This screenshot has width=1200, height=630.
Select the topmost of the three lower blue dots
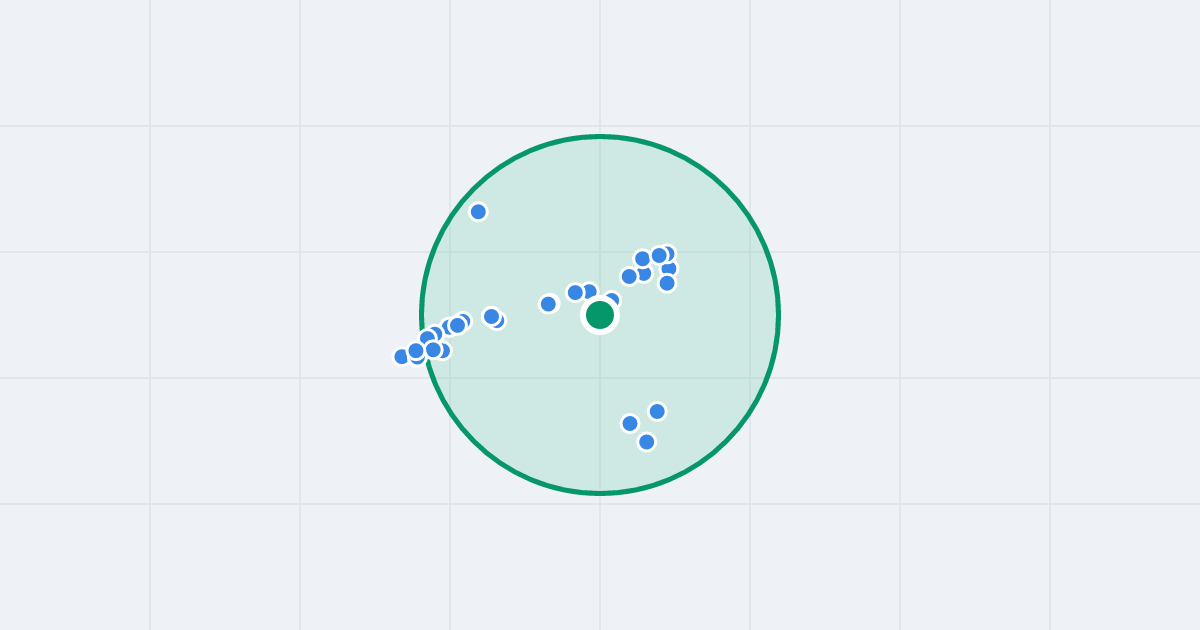click(657, 411)
